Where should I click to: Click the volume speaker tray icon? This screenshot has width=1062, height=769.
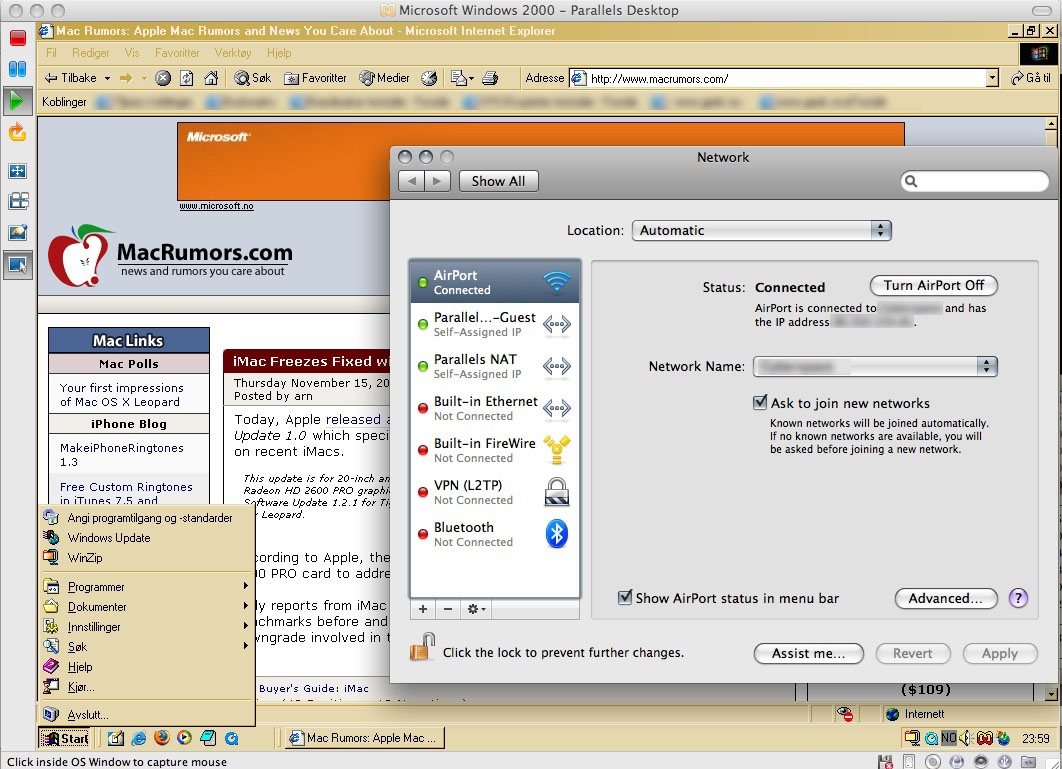coord(964,738)
